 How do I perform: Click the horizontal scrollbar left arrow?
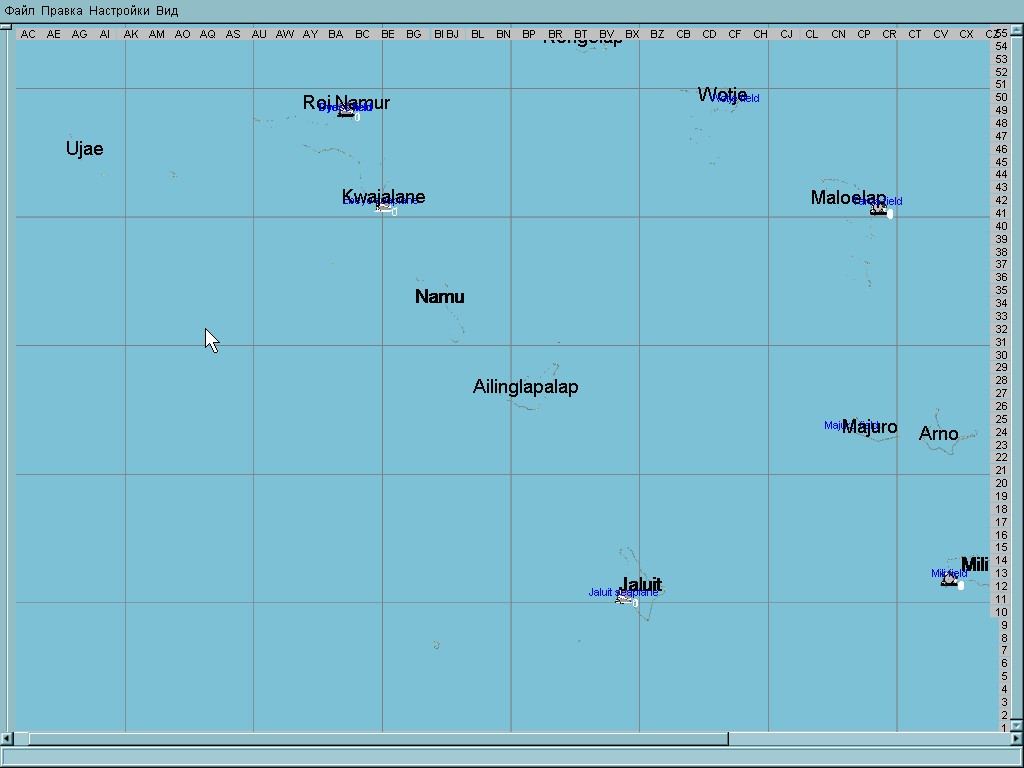tap(7, 739)
